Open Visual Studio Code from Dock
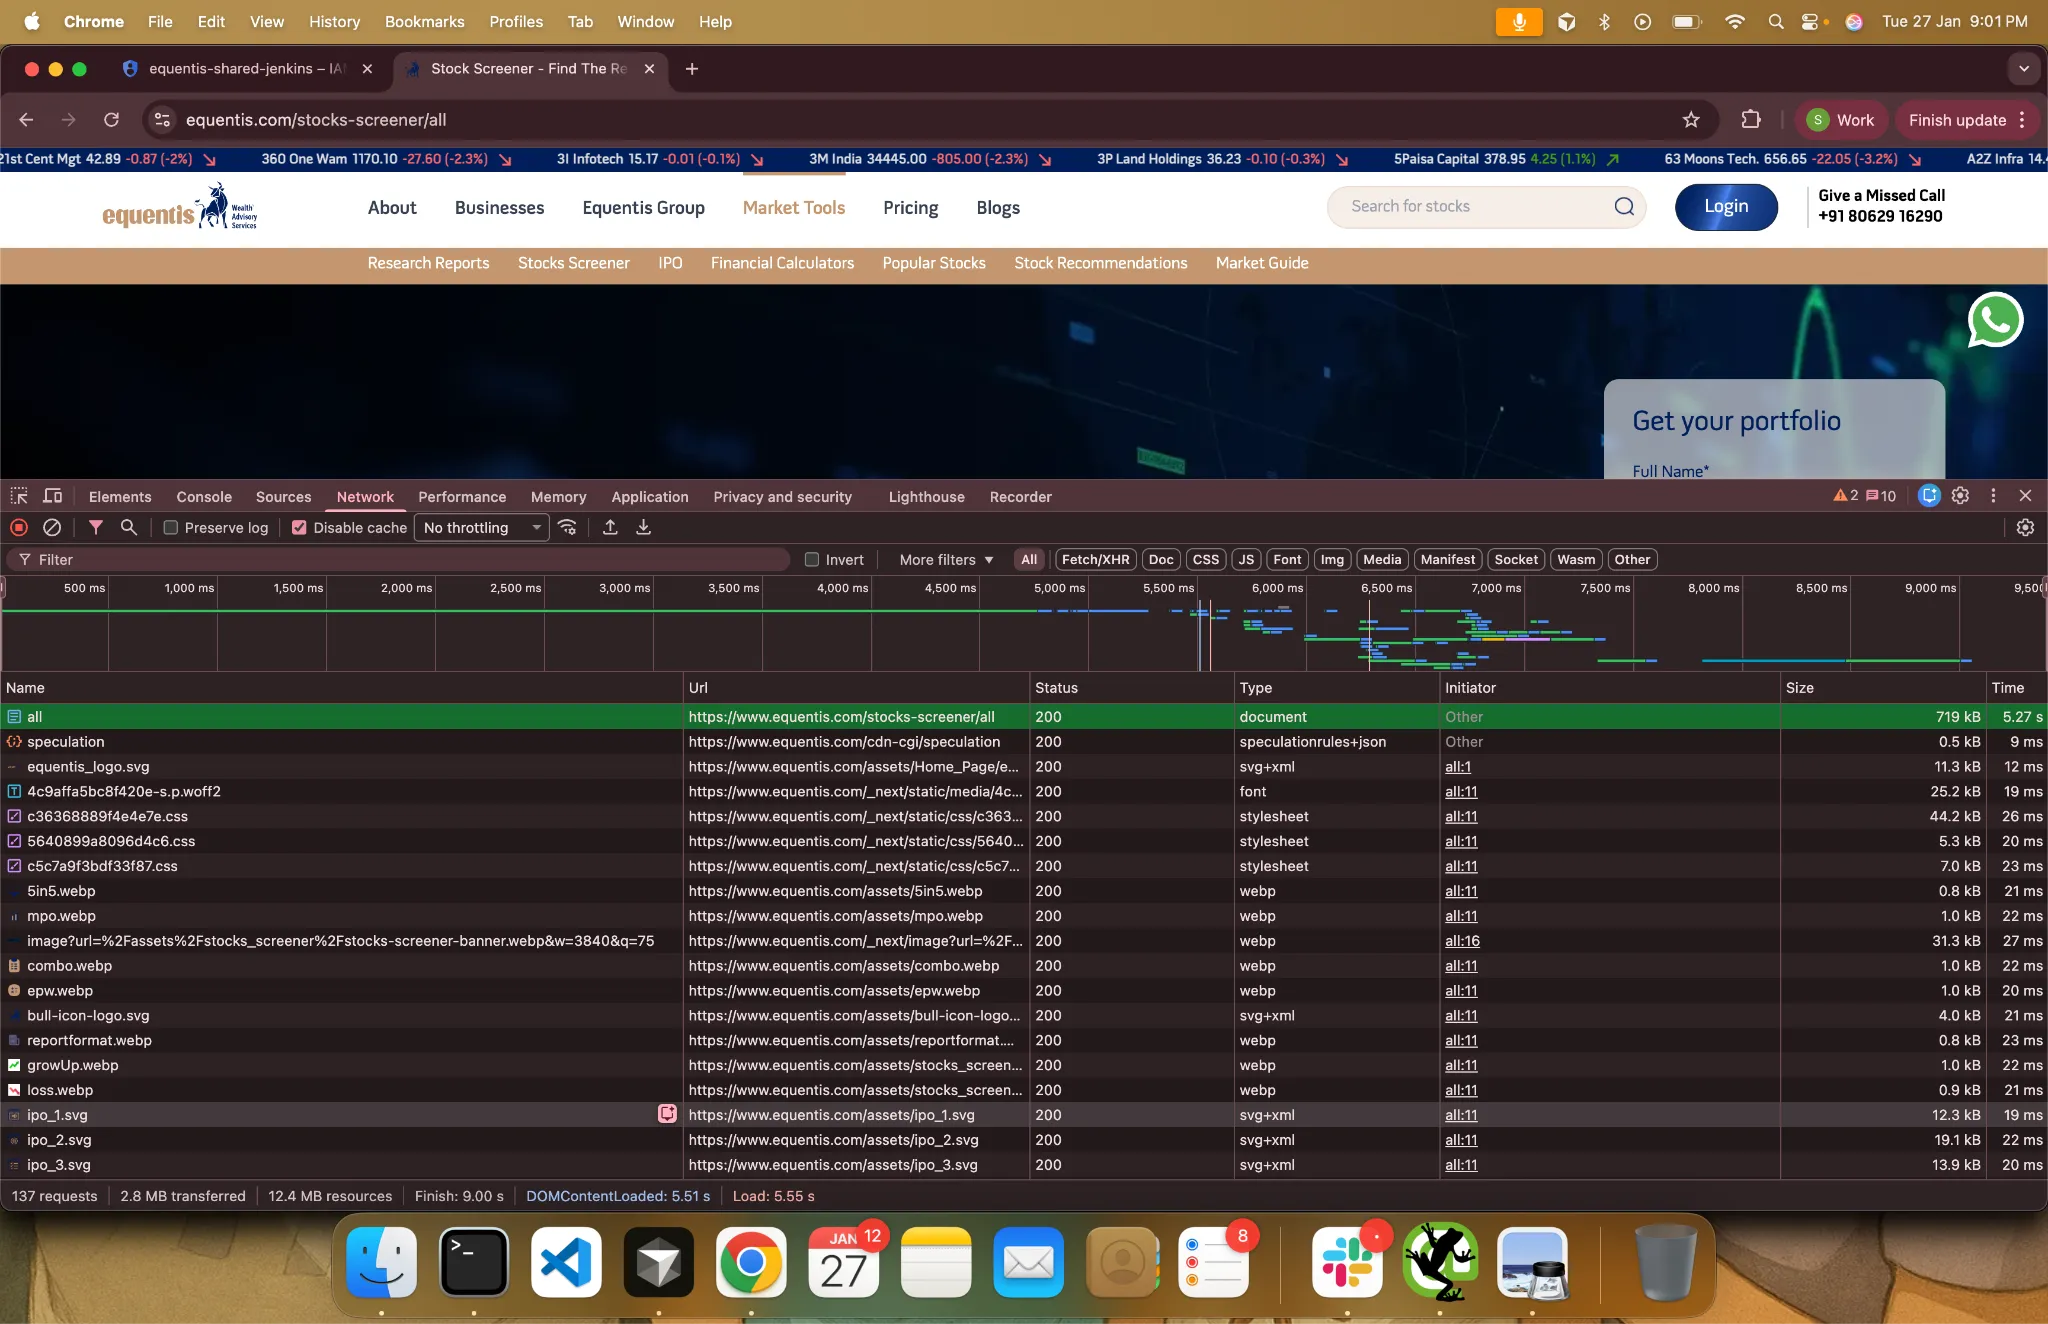 pos(566,1262)
